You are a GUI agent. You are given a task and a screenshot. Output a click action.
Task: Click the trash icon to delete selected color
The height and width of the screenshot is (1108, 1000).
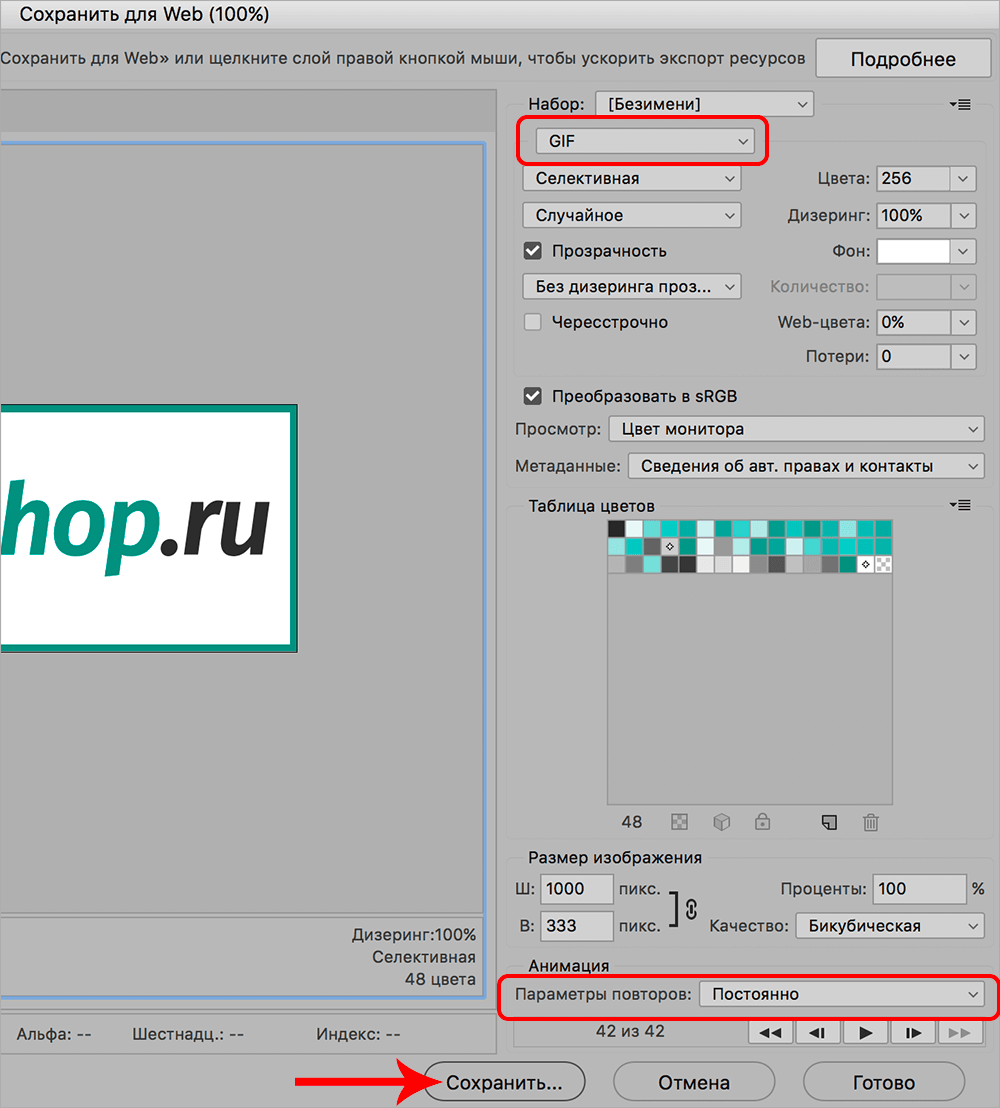click(871, 822)
